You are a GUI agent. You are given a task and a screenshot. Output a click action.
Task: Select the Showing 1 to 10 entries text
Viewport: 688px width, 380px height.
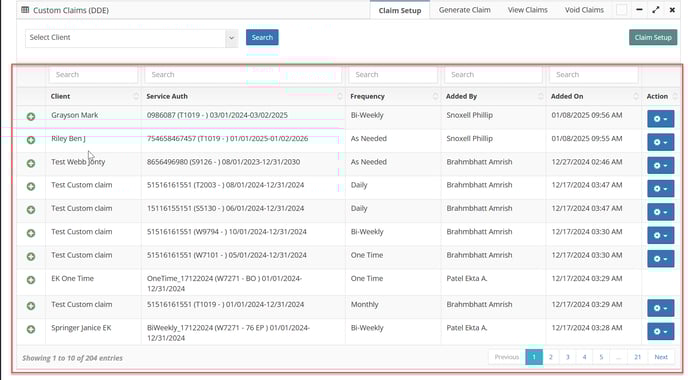tap(72, 358)
